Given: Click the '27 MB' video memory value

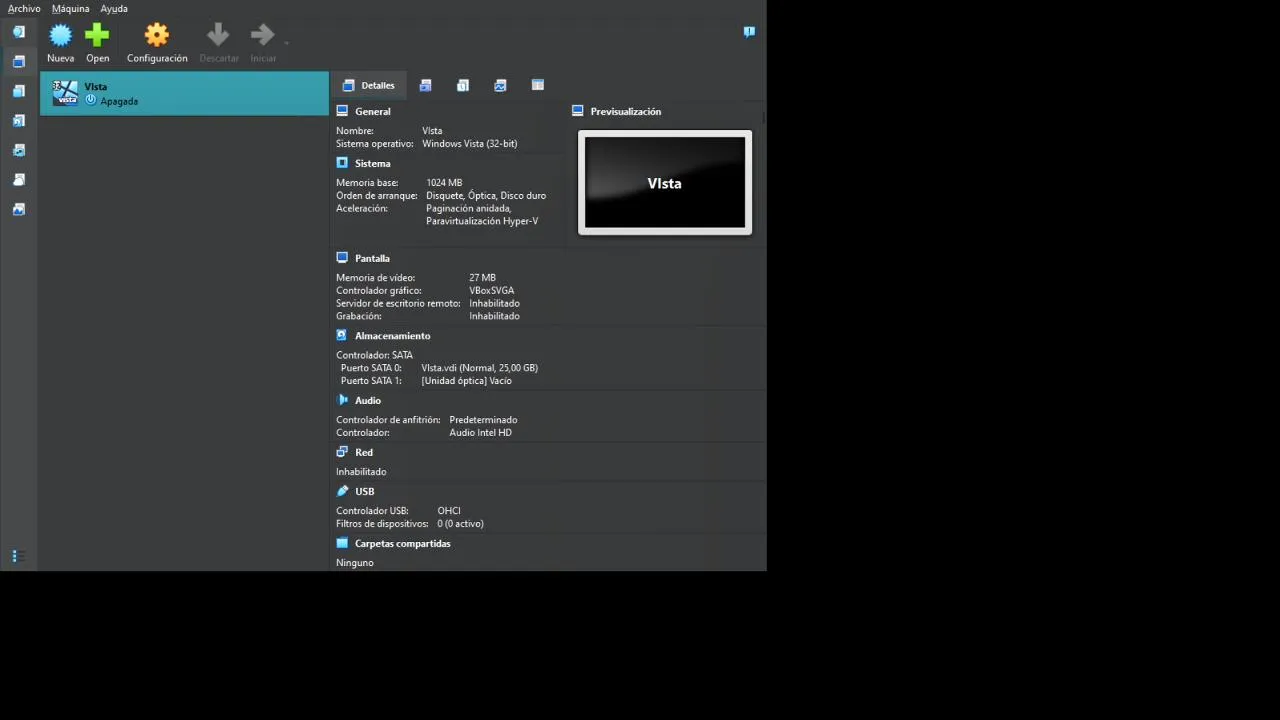Looking at the screenshot, I should pyautogui.click(x=482, y=278).
